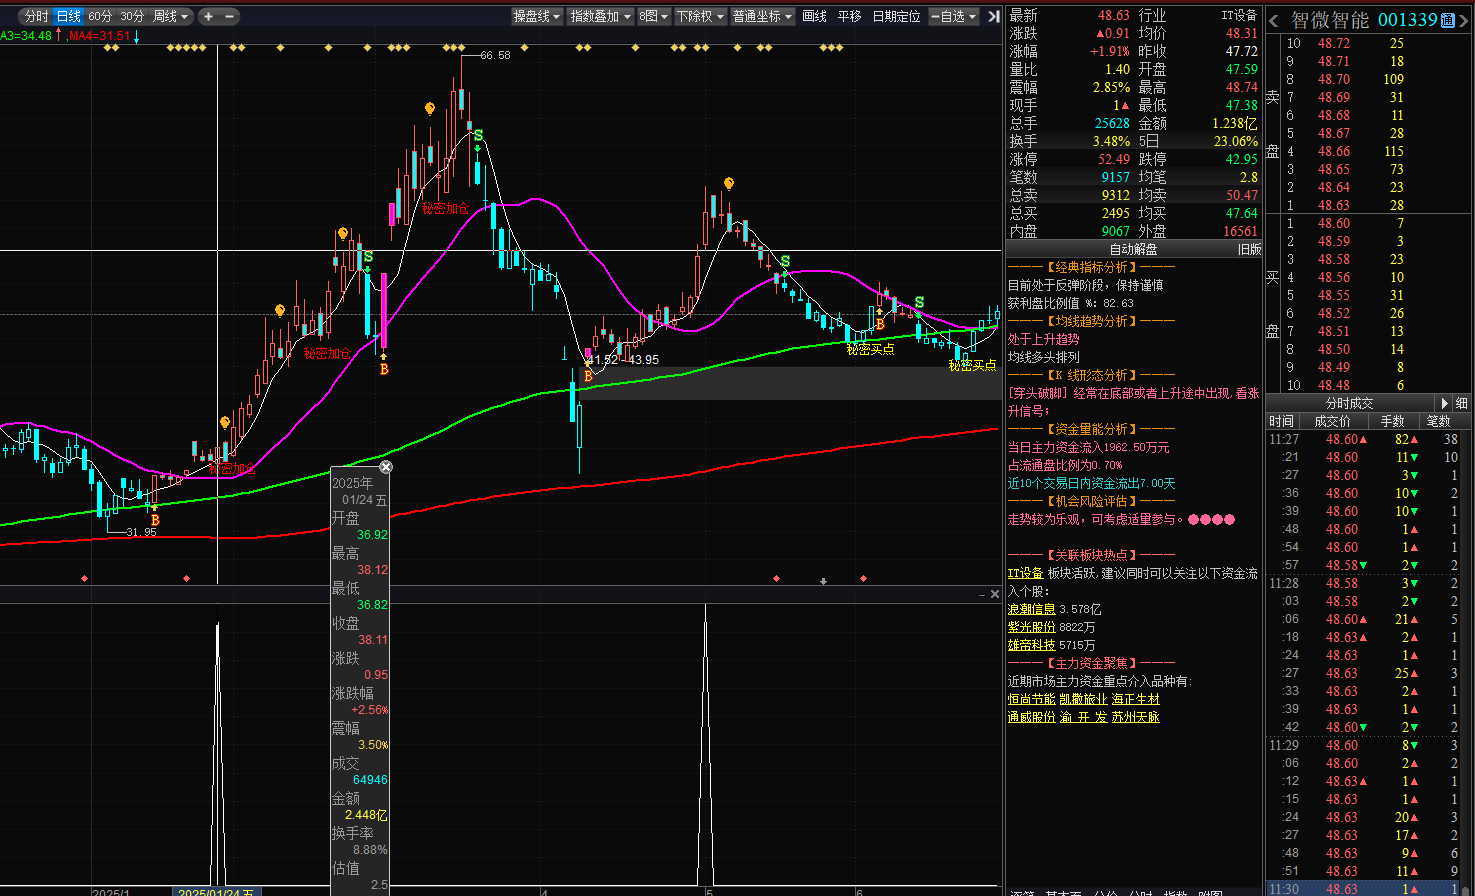
Task: Open 海正生材 stock link
Action: click(x=1136, y=699)
